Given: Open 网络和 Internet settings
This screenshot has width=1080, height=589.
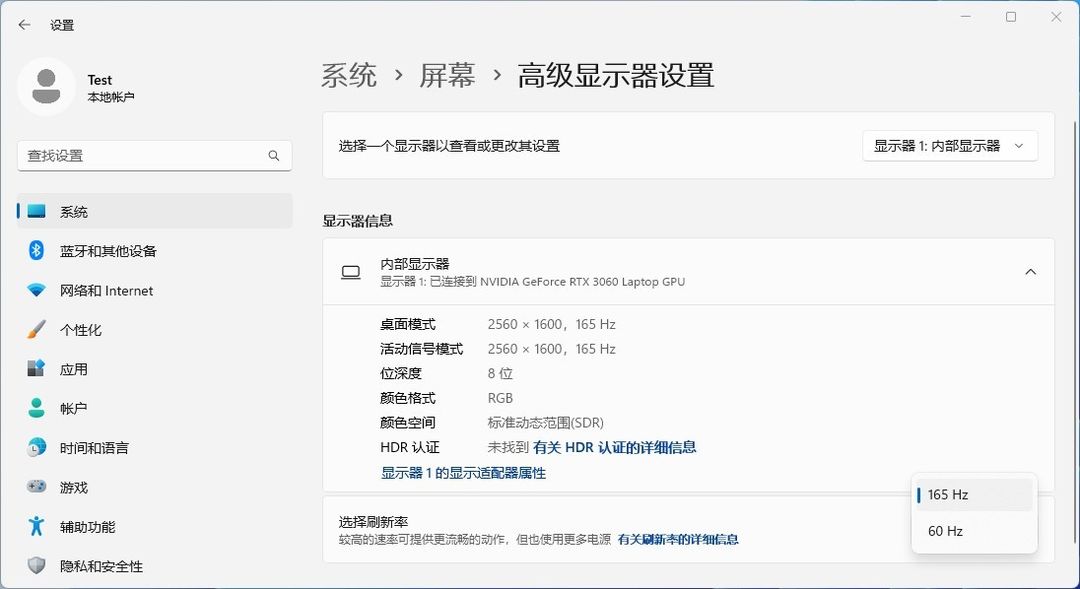Looking at the screenshot, I should point(155,290).
